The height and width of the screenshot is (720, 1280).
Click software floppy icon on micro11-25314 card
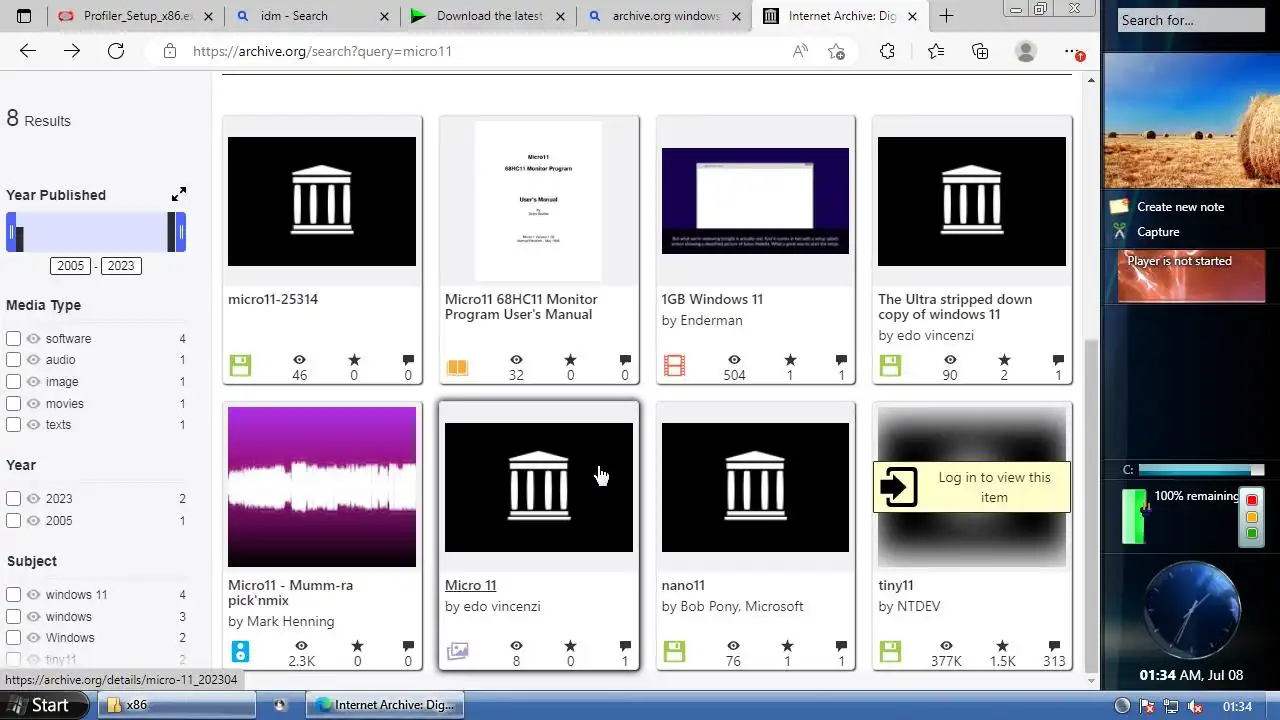[240, 365]
